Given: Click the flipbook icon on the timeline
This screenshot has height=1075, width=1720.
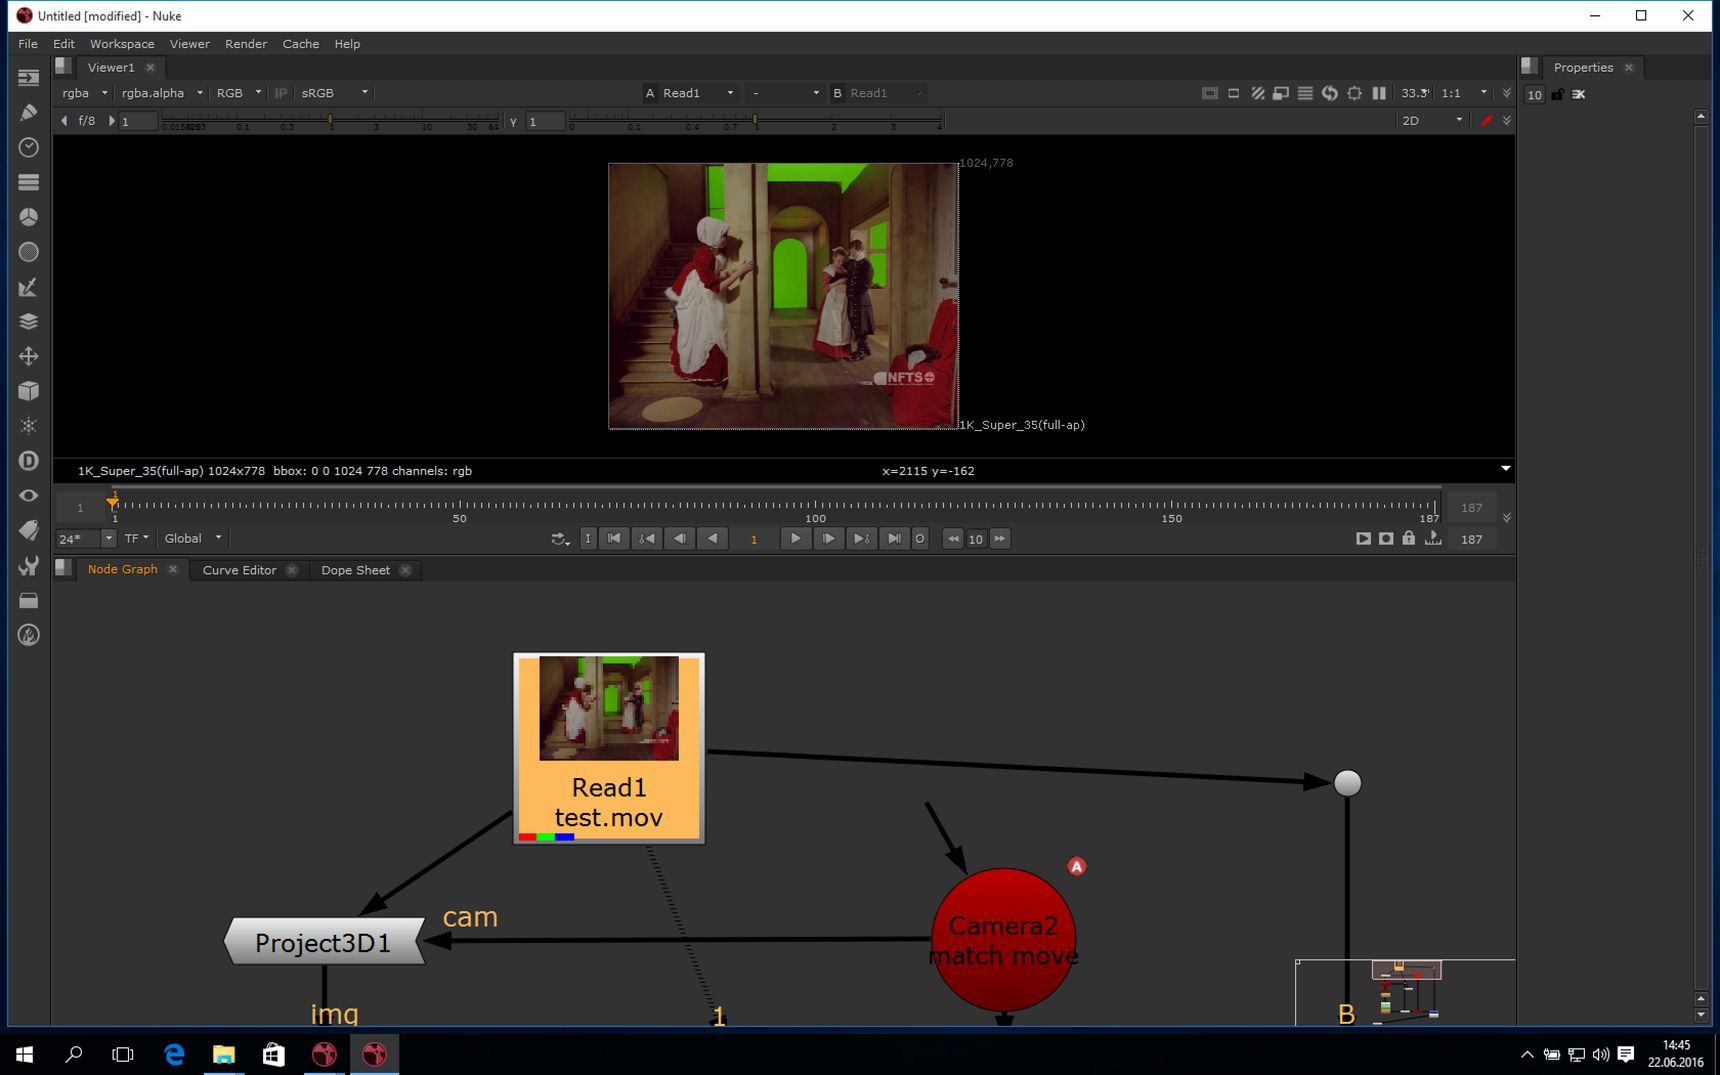Looking at the screenshot, I should point(1363,538).
